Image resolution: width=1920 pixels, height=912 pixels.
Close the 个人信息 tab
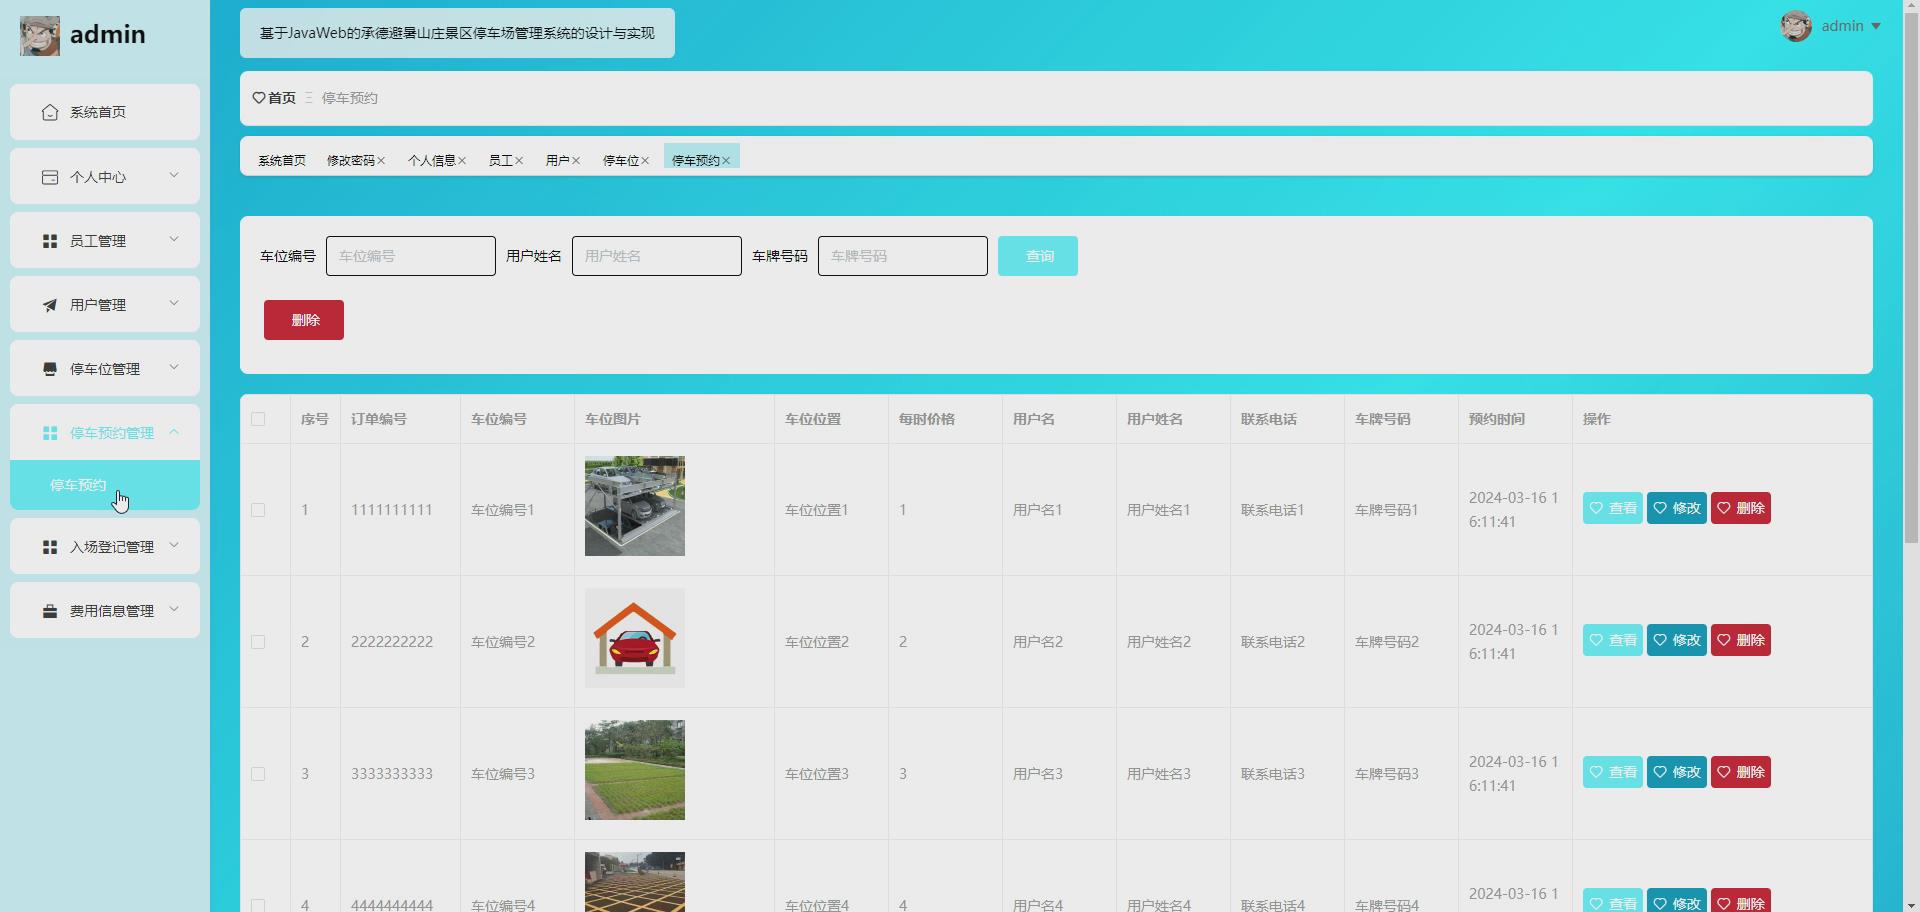click(462, 161)
